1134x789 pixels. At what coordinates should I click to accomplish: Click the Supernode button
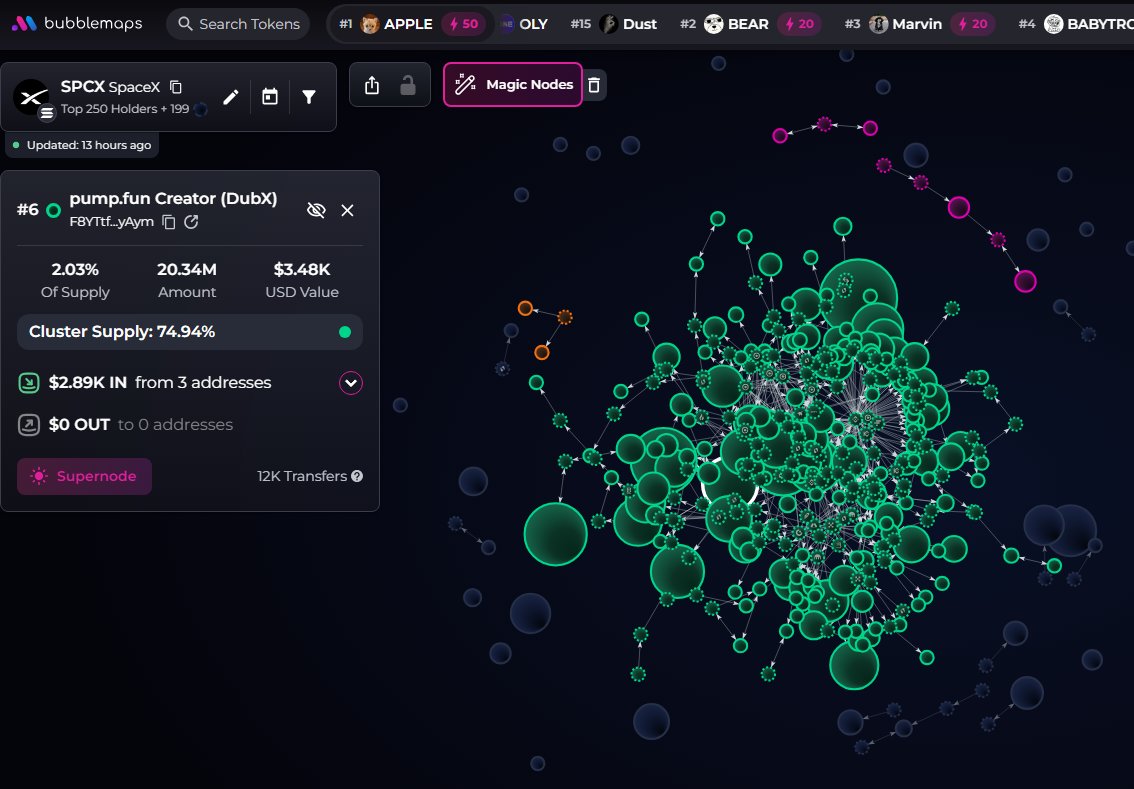click(x=85, y=476)
